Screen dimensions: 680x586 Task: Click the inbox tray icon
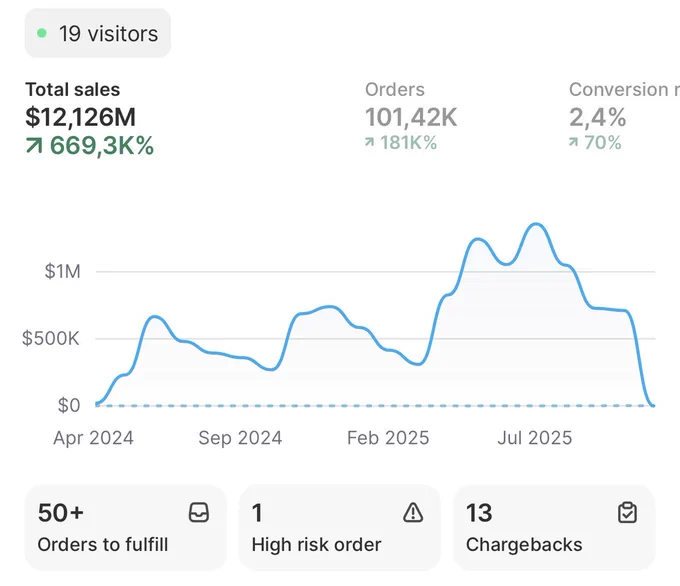point(199,512)
